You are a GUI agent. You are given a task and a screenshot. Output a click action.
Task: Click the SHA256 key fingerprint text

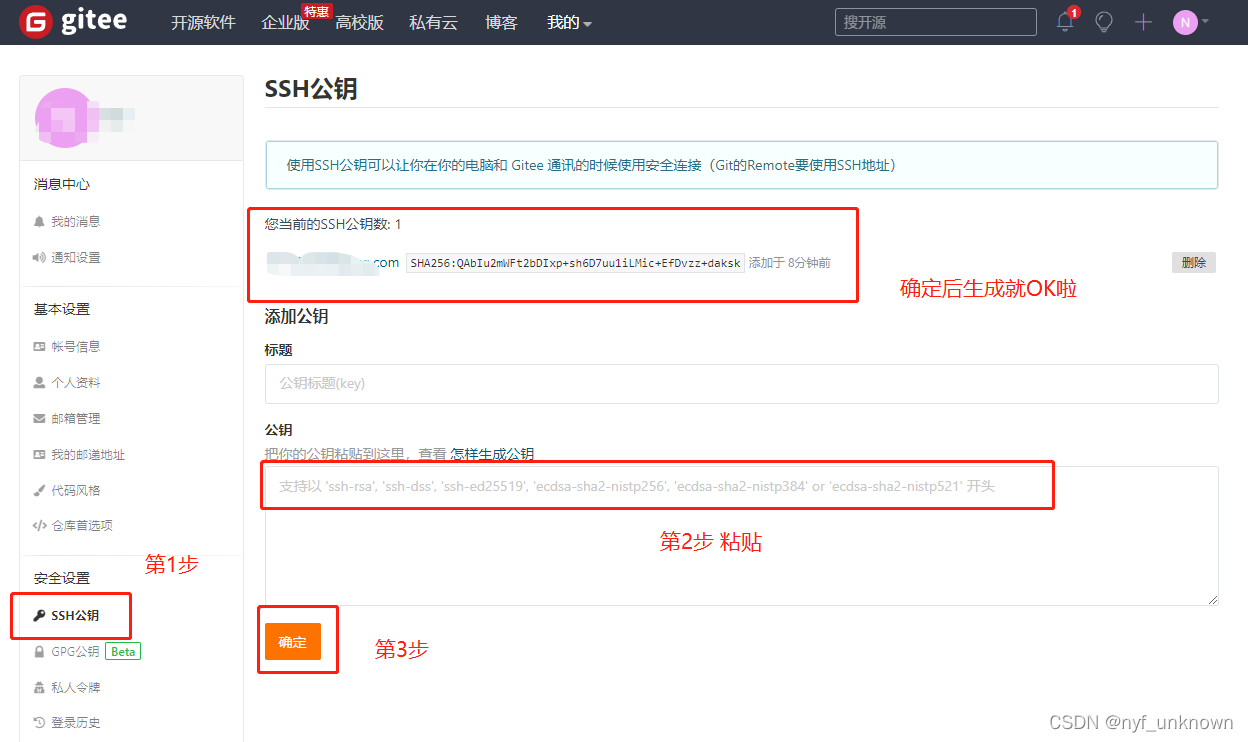coord(575,263)
